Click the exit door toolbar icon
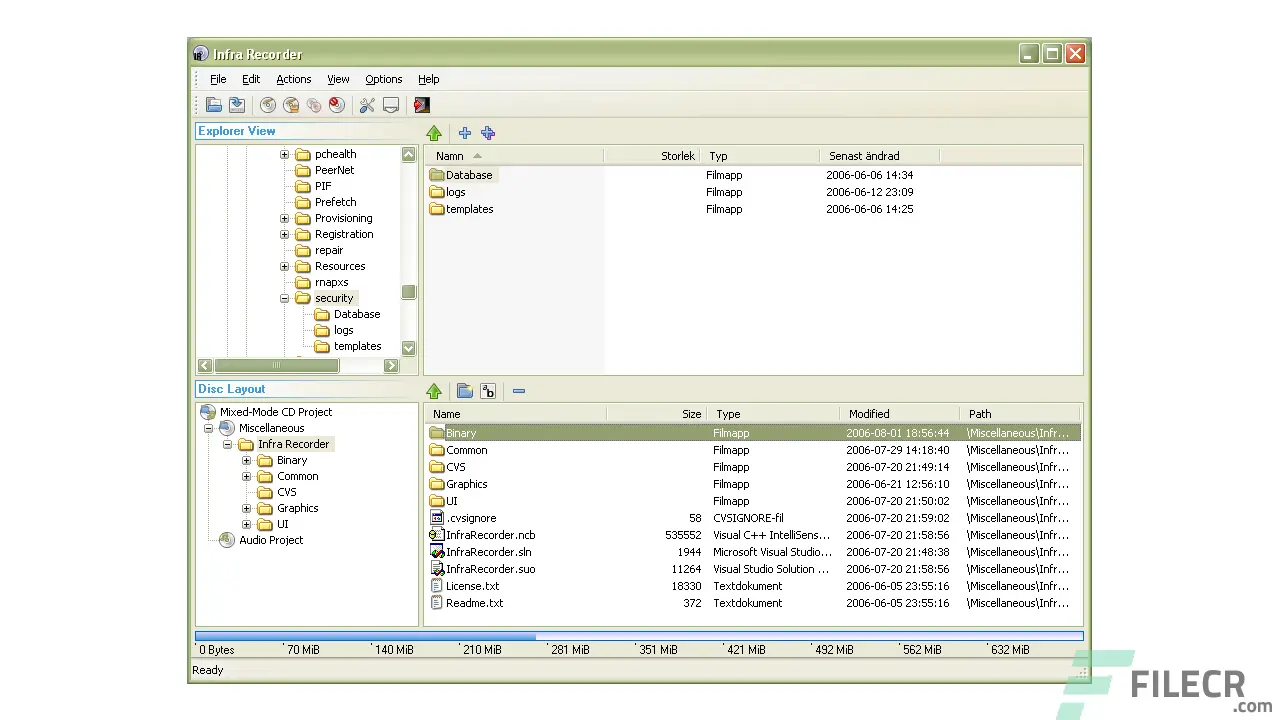1280x720 pixels. 422,105
